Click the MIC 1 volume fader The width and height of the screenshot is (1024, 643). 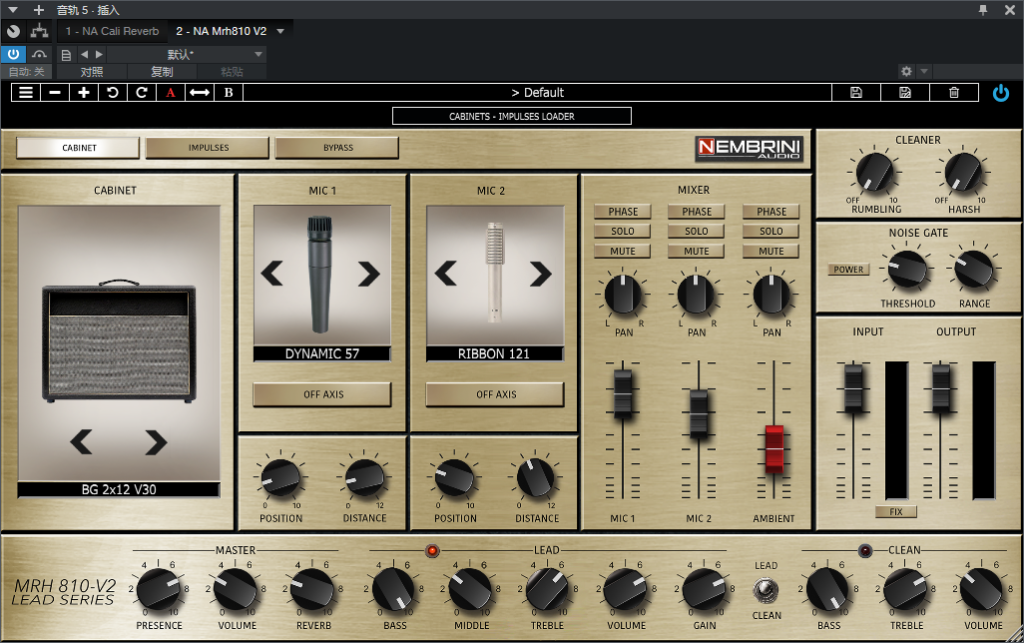pyautogui.click(x=623, y=392)
